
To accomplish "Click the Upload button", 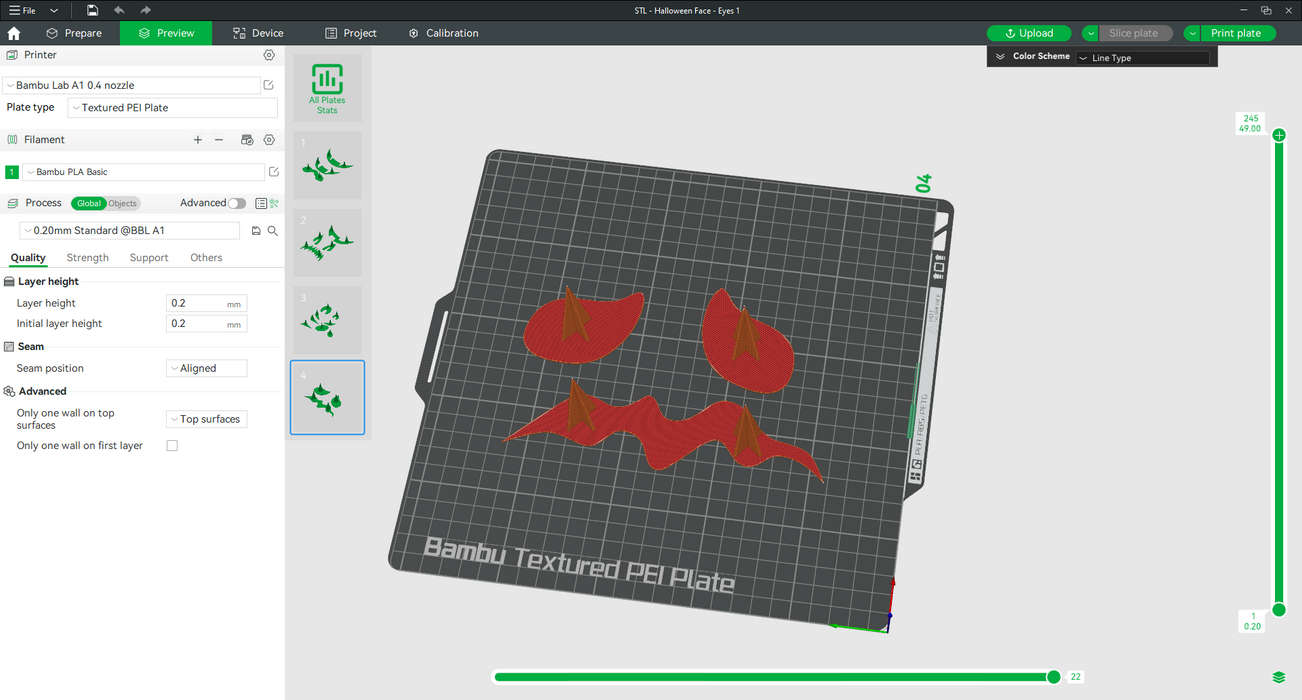I will [x=1029, y=33].
